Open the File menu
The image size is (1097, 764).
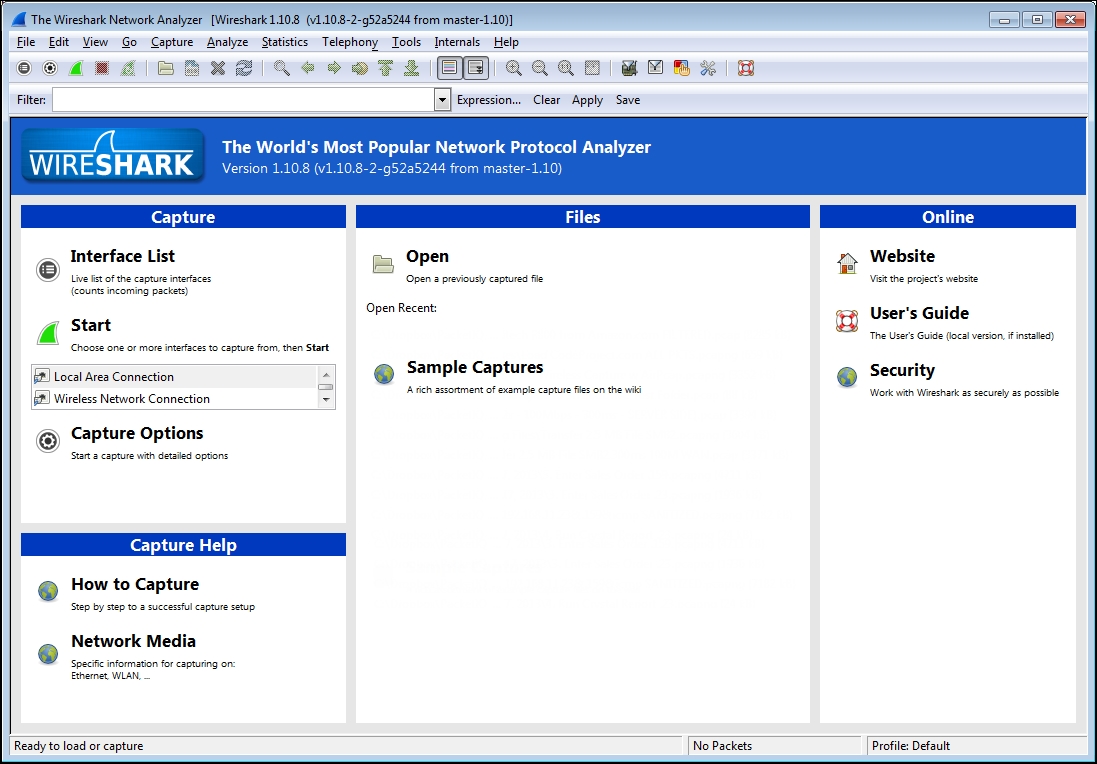tap(26, 42)
